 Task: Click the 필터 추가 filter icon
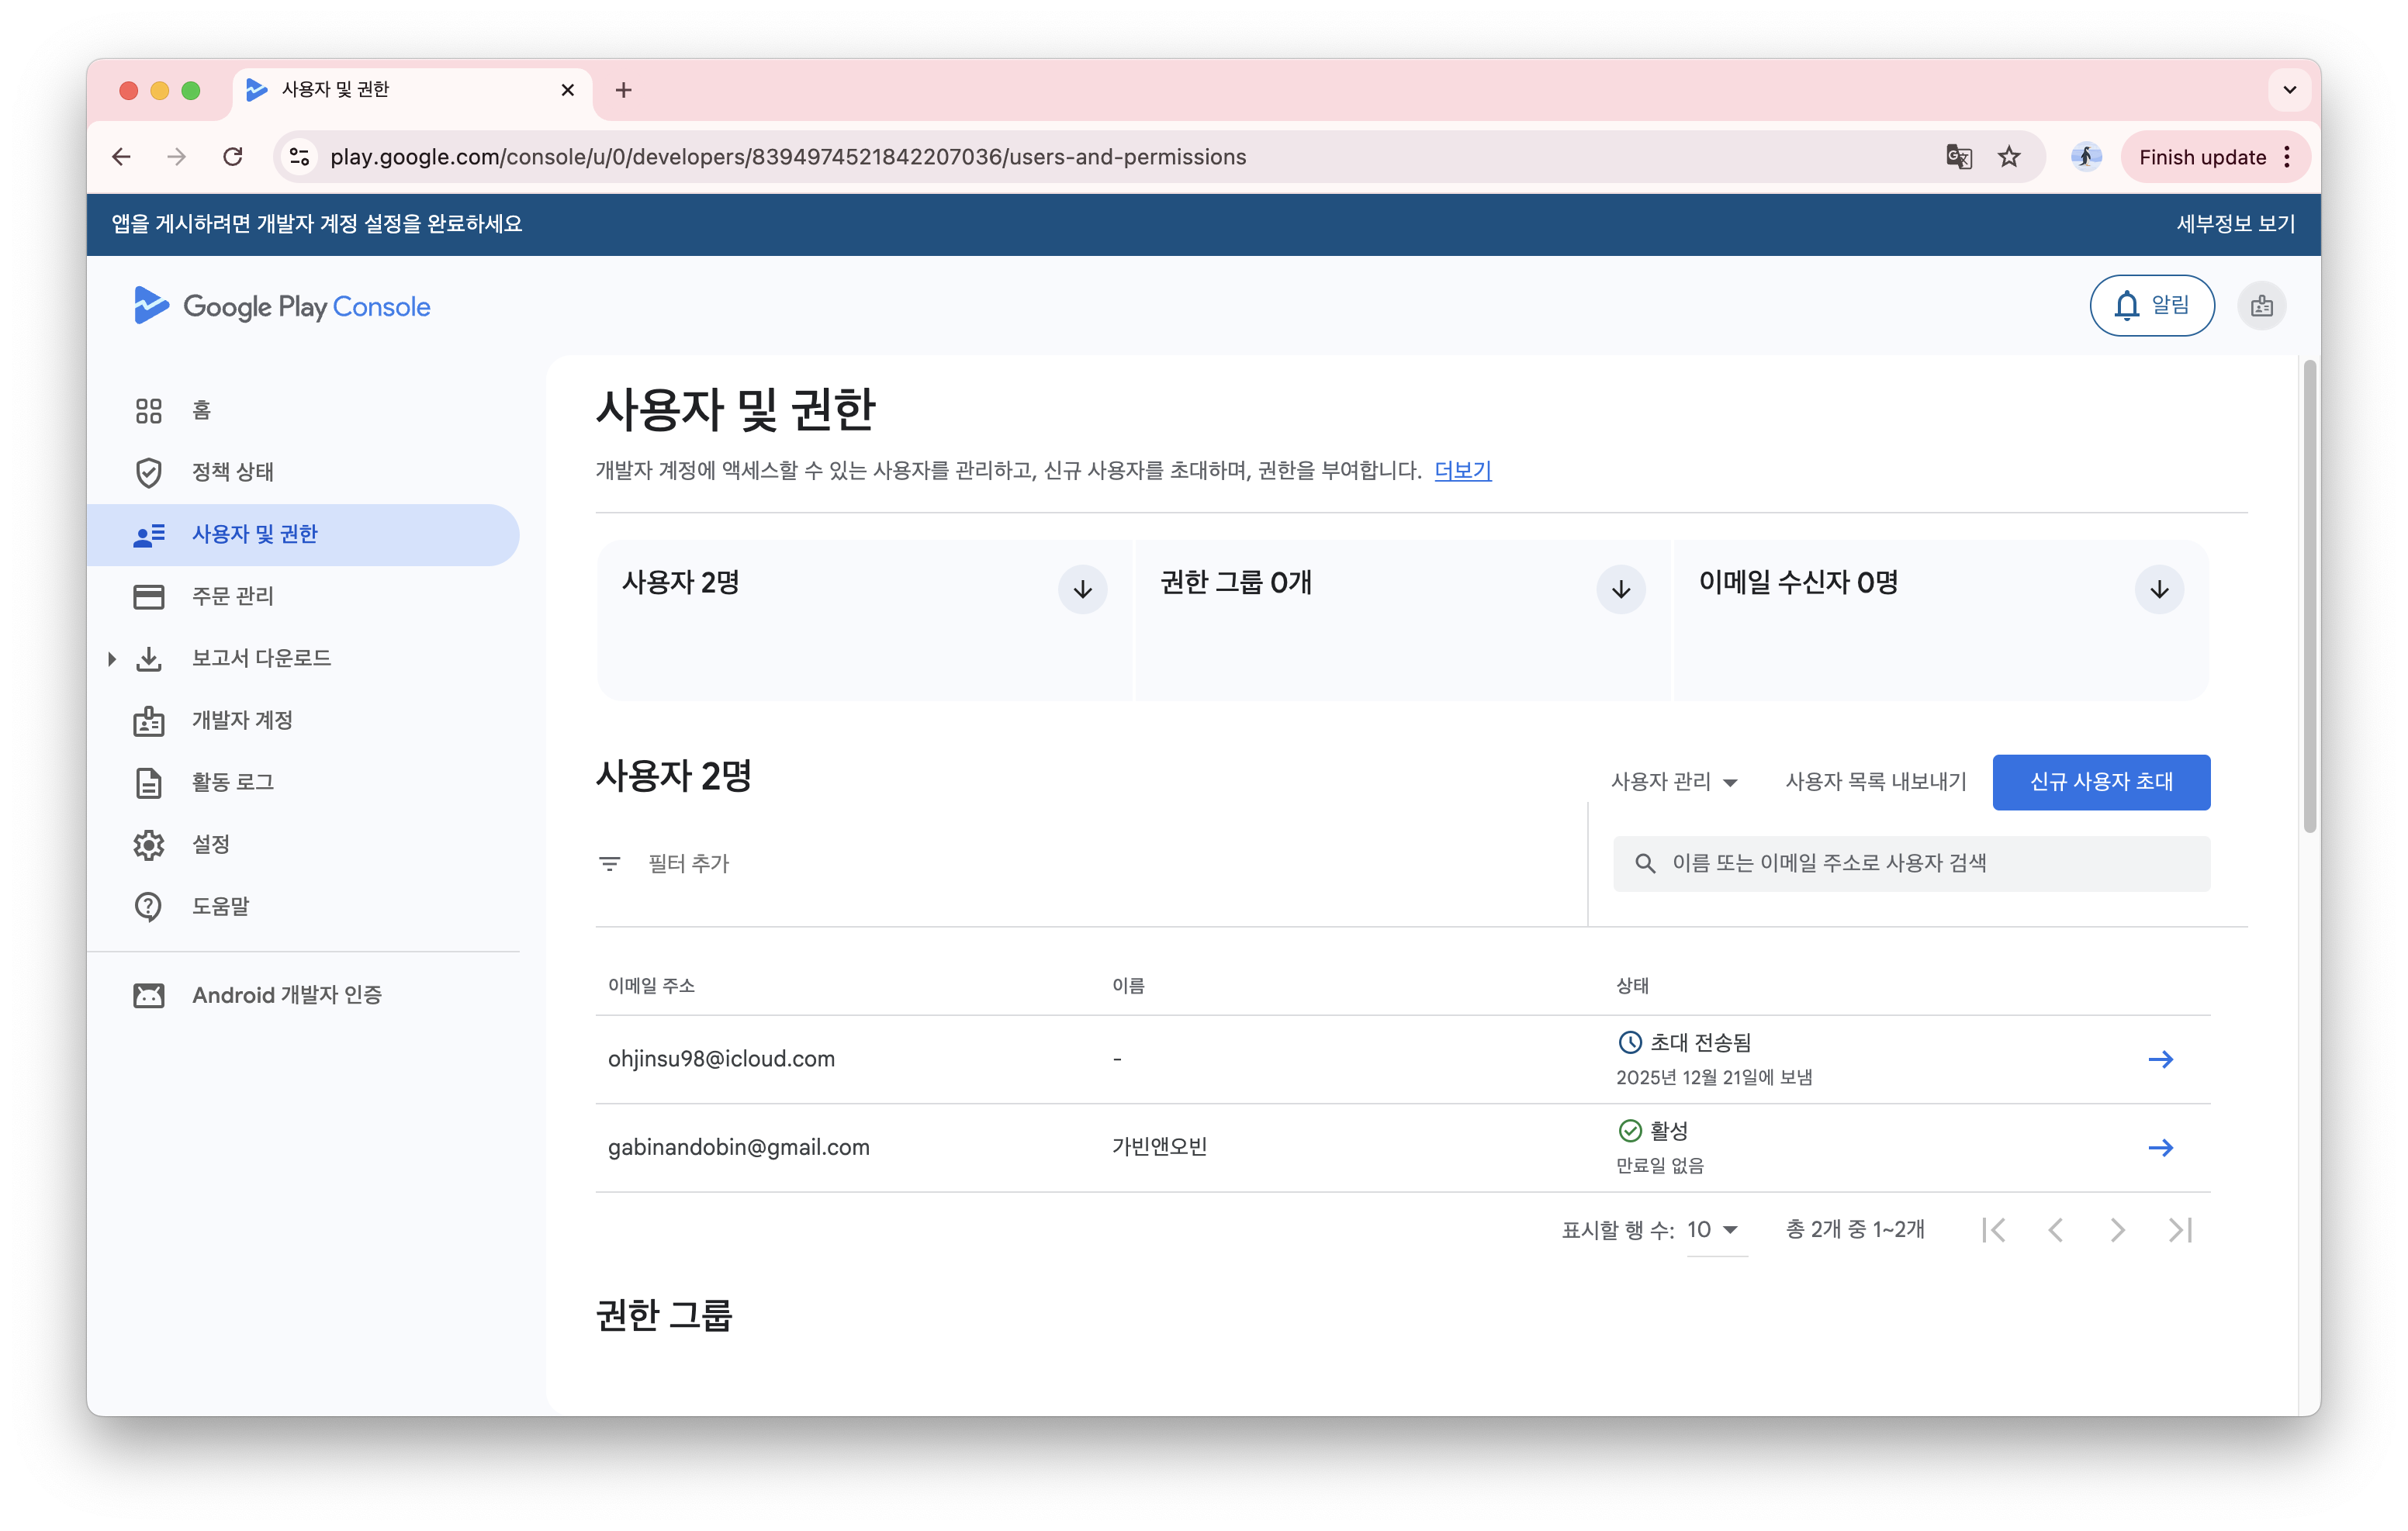pyautogui.click(x=609, y=863)
